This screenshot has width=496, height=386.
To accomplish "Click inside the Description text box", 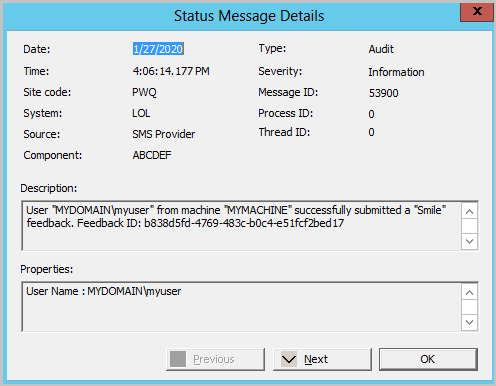I will click(x=241, y=226).
